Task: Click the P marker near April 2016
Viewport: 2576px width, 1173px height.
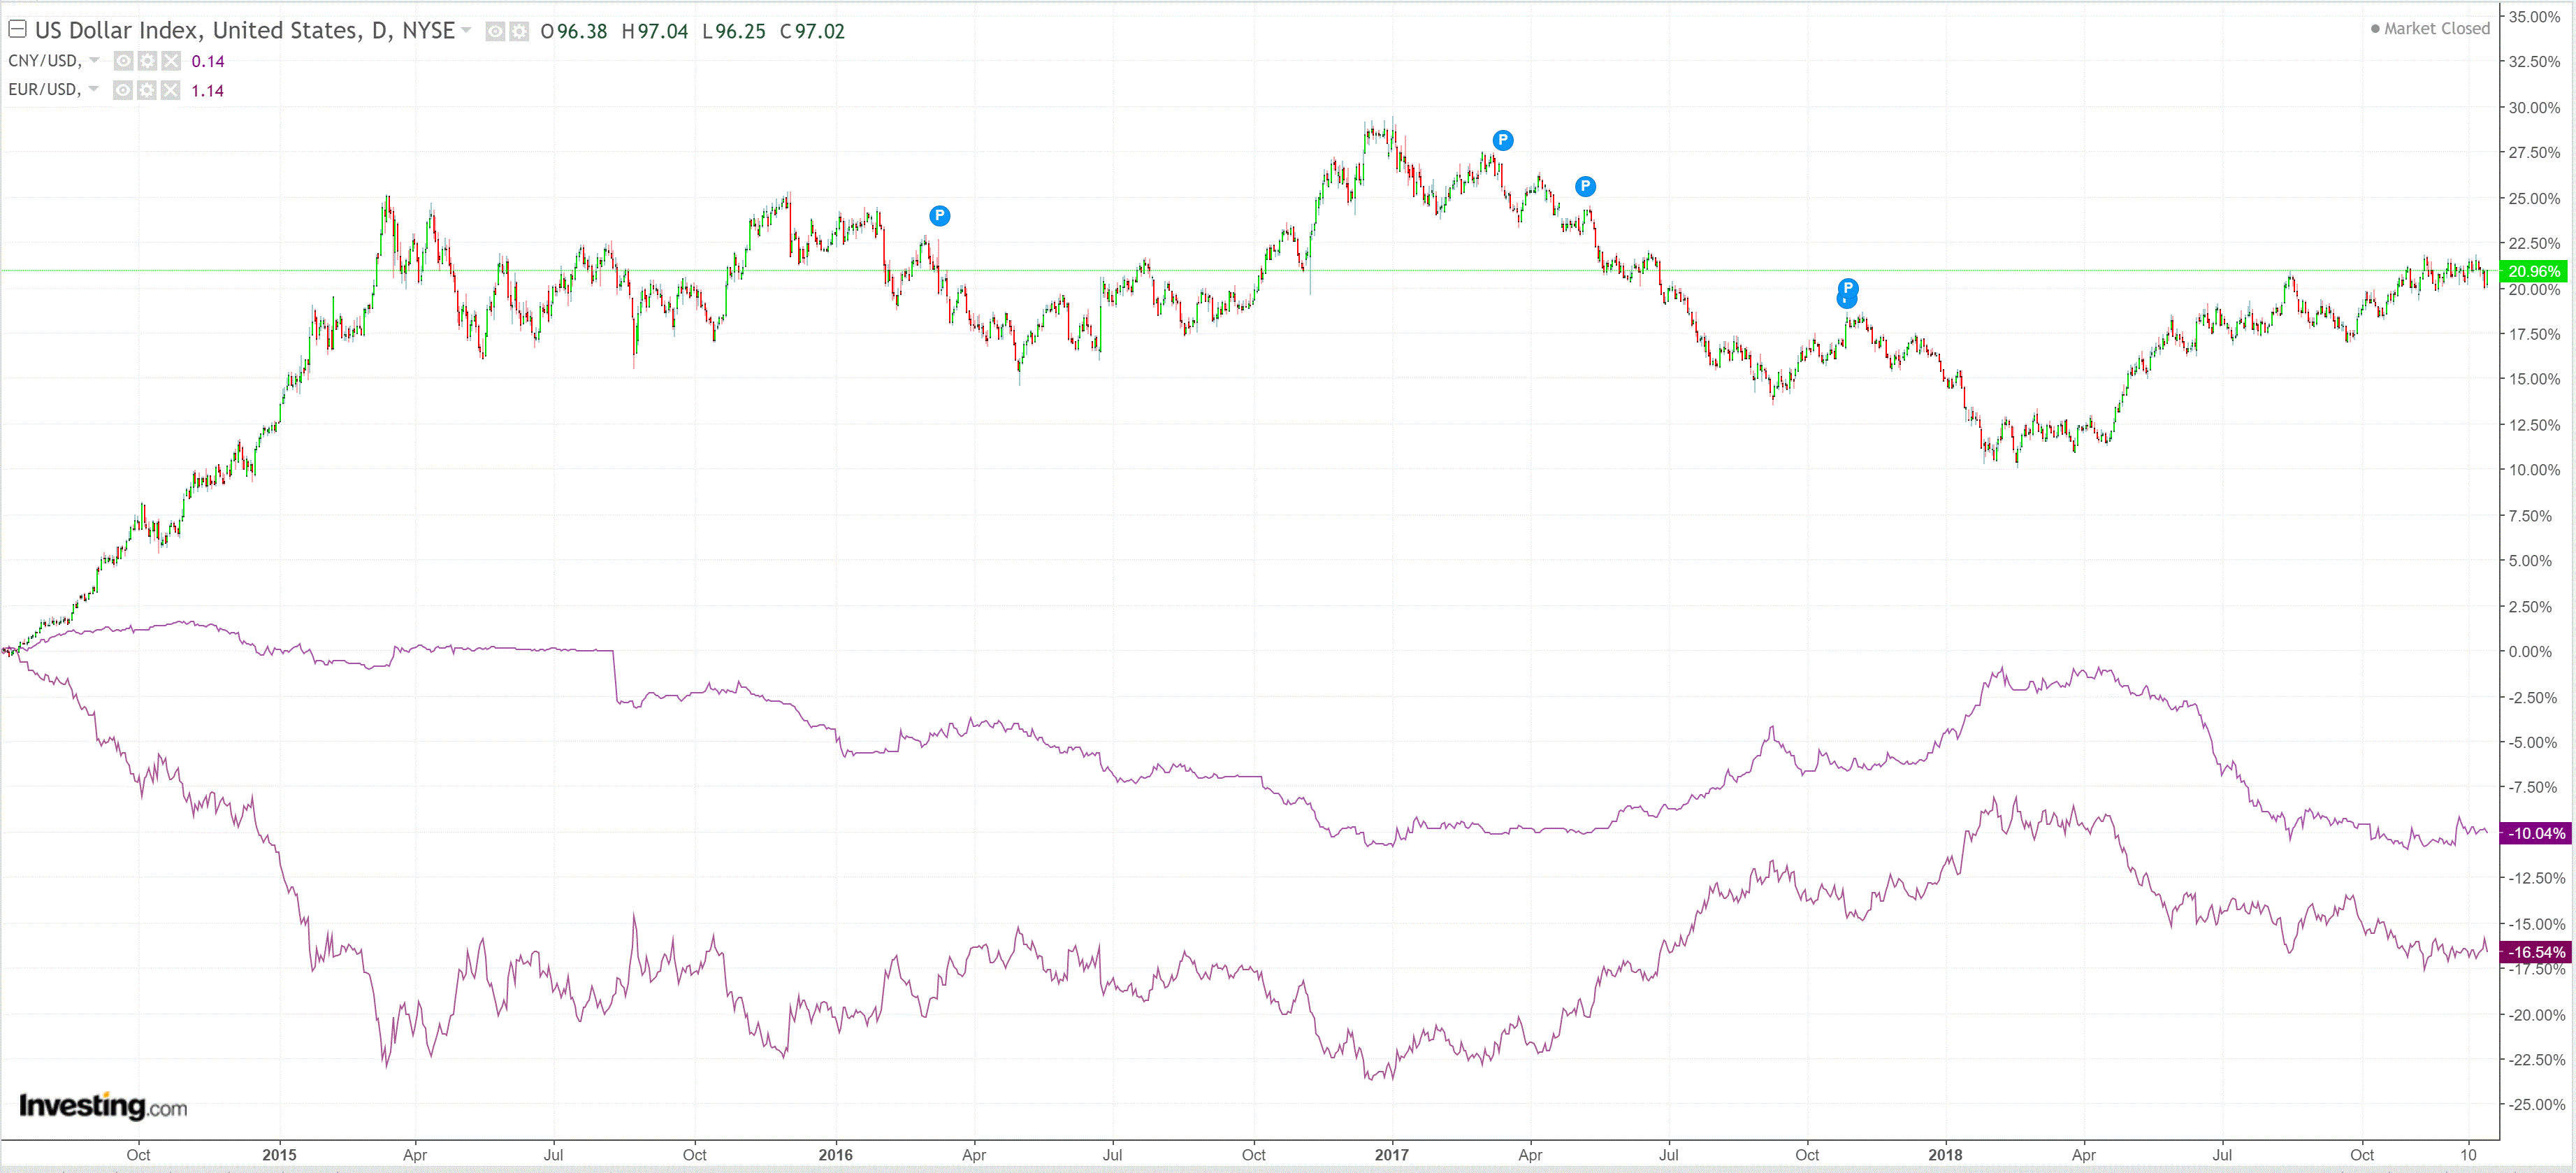Action: click(939, 215)
